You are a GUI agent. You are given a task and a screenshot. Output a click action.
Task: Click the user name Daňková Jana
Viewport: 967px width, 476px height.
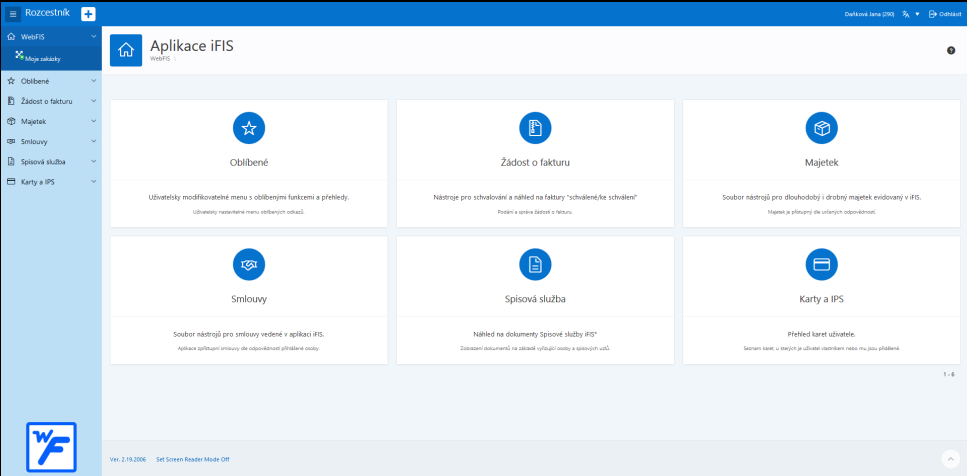pos(869,14)
